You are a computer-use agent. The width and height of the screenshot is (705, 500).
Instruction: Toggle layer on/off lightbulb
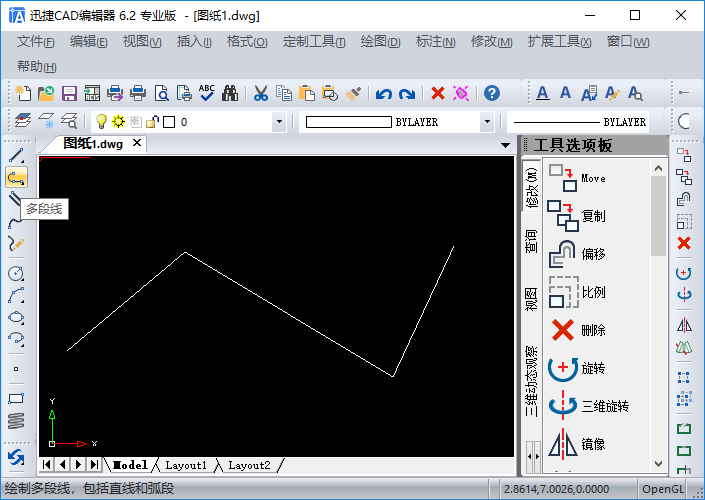(x=101, y=121)
